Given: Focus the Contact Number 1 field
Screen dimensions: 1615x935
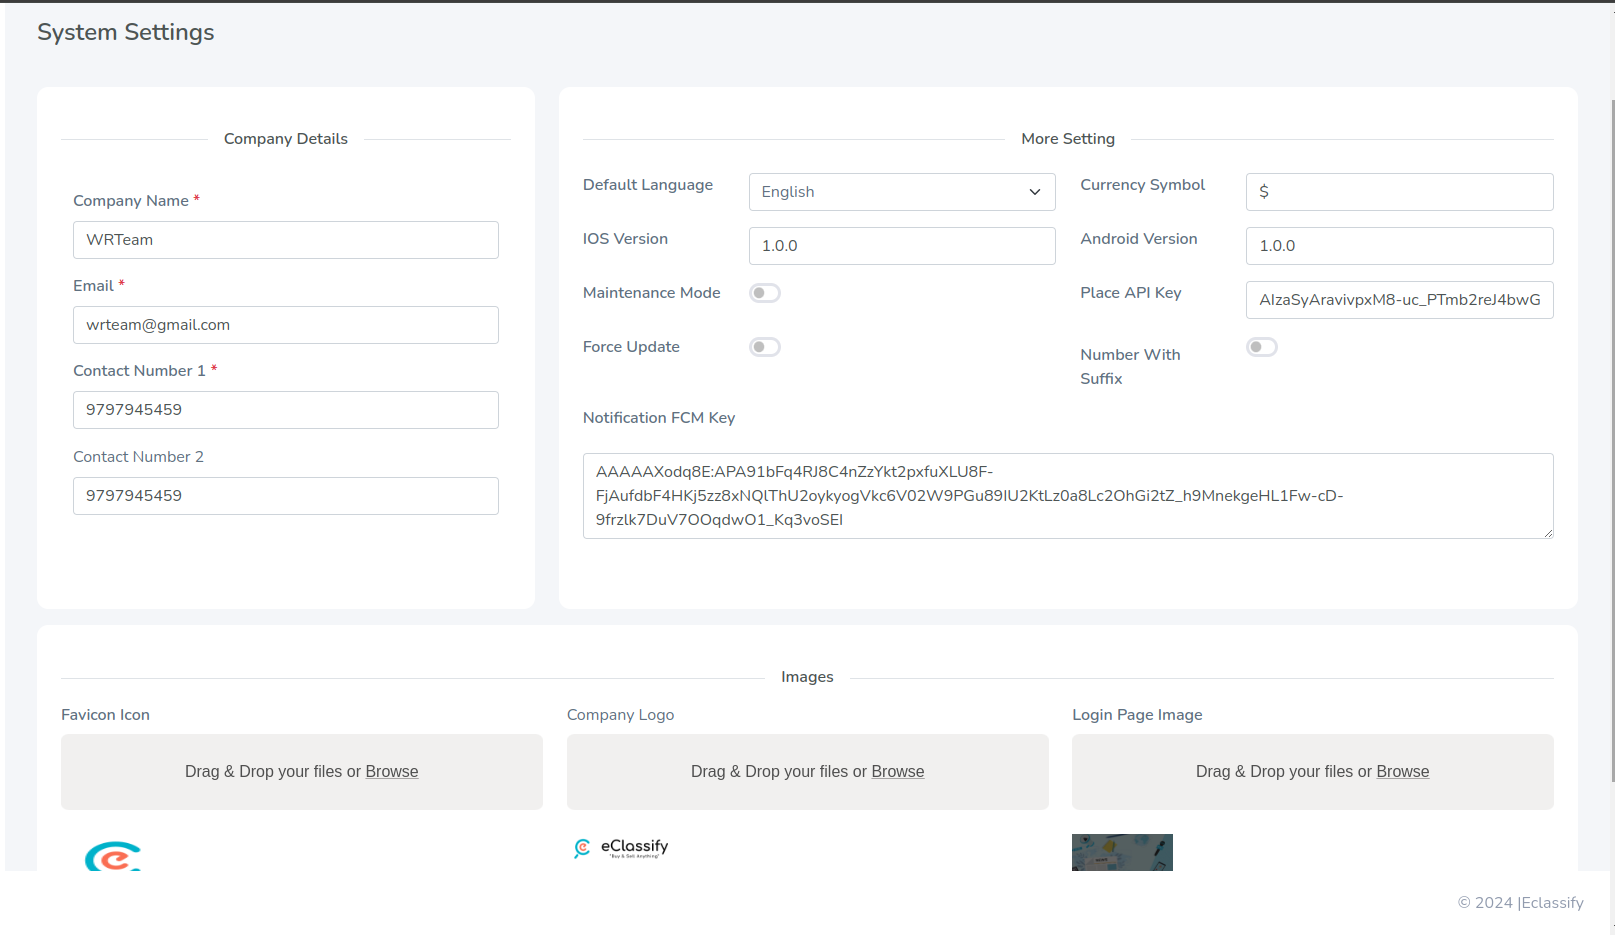Looking at the screenshot, I should [285, 410].
